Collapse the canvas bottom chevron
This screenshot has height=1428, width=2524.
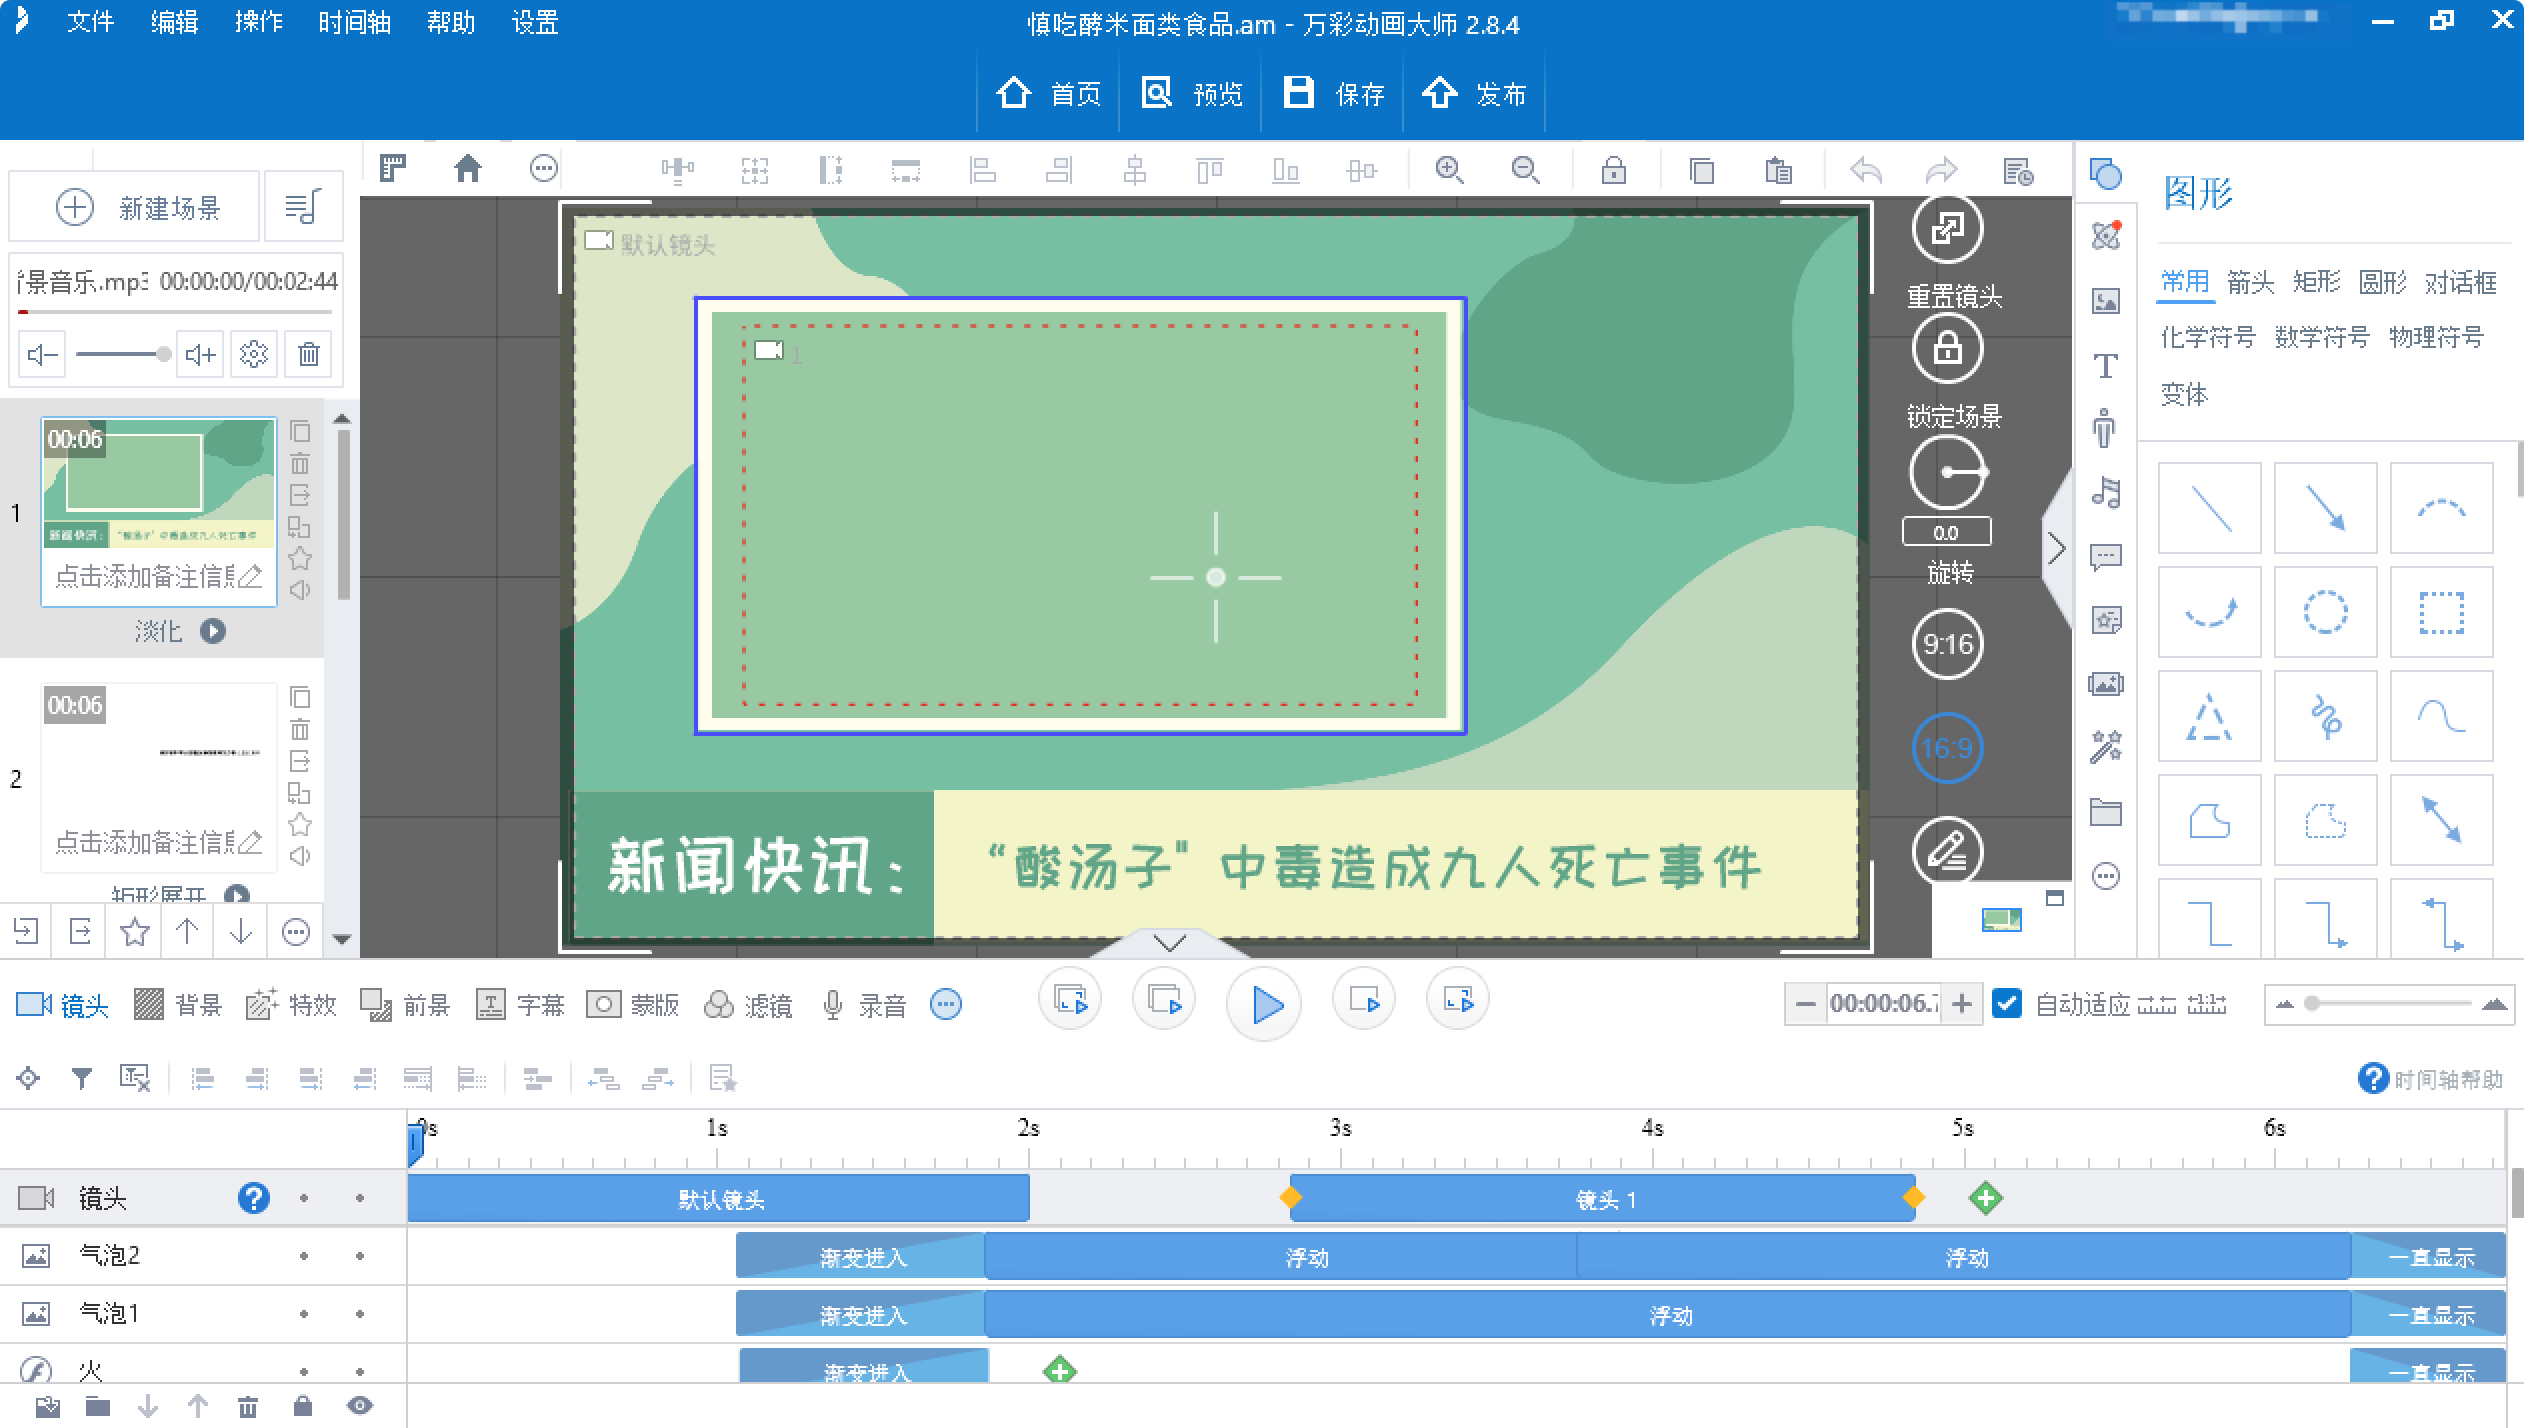[1169, 943]
